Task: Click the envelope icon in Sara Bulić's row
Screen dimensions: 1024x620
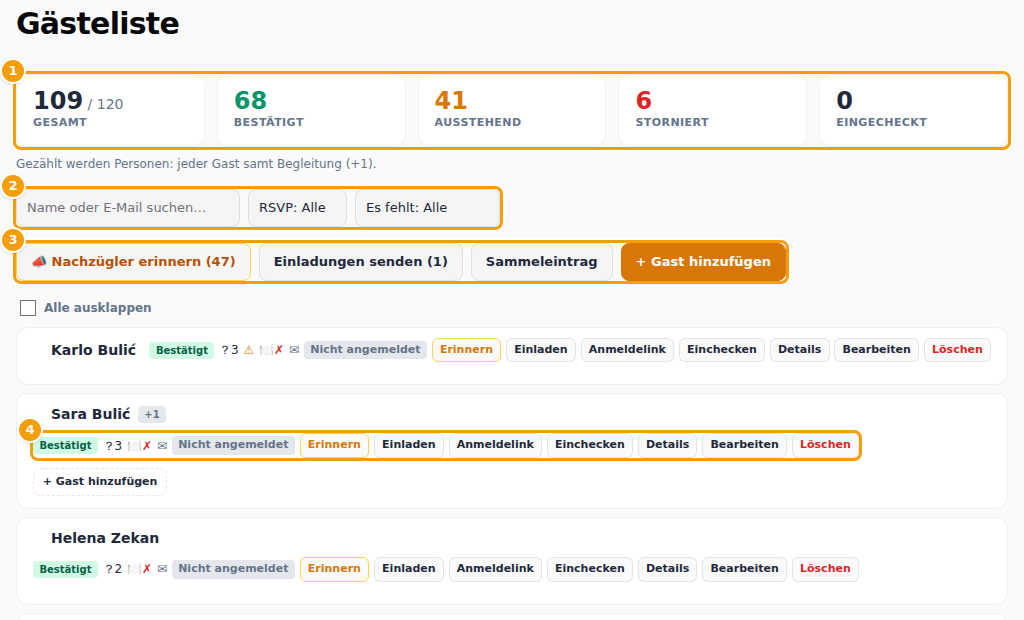Action: point(163,446)
